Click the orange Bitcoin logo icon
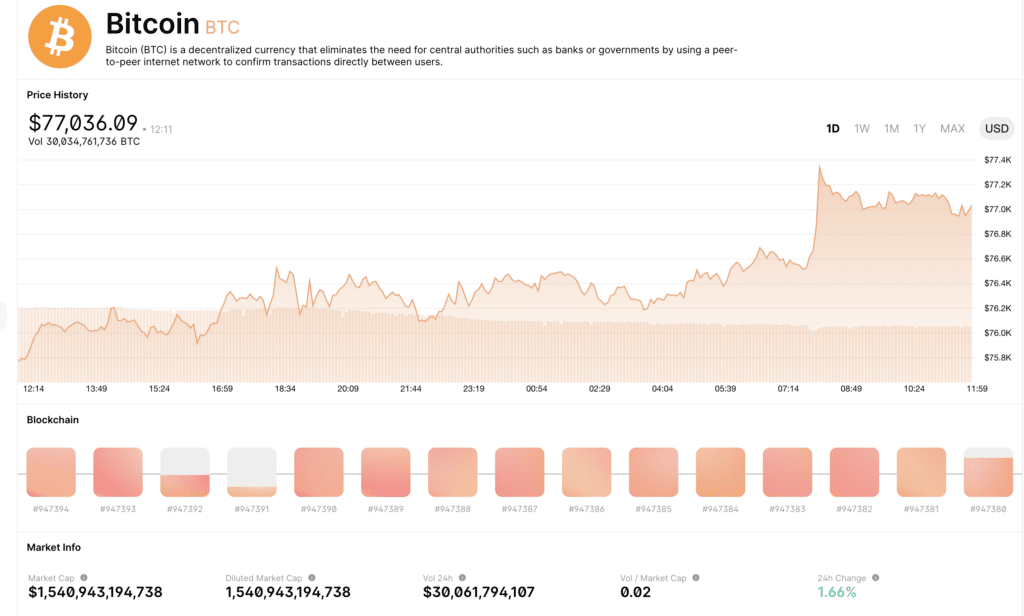1024x616 pixels. click(60, 37)
